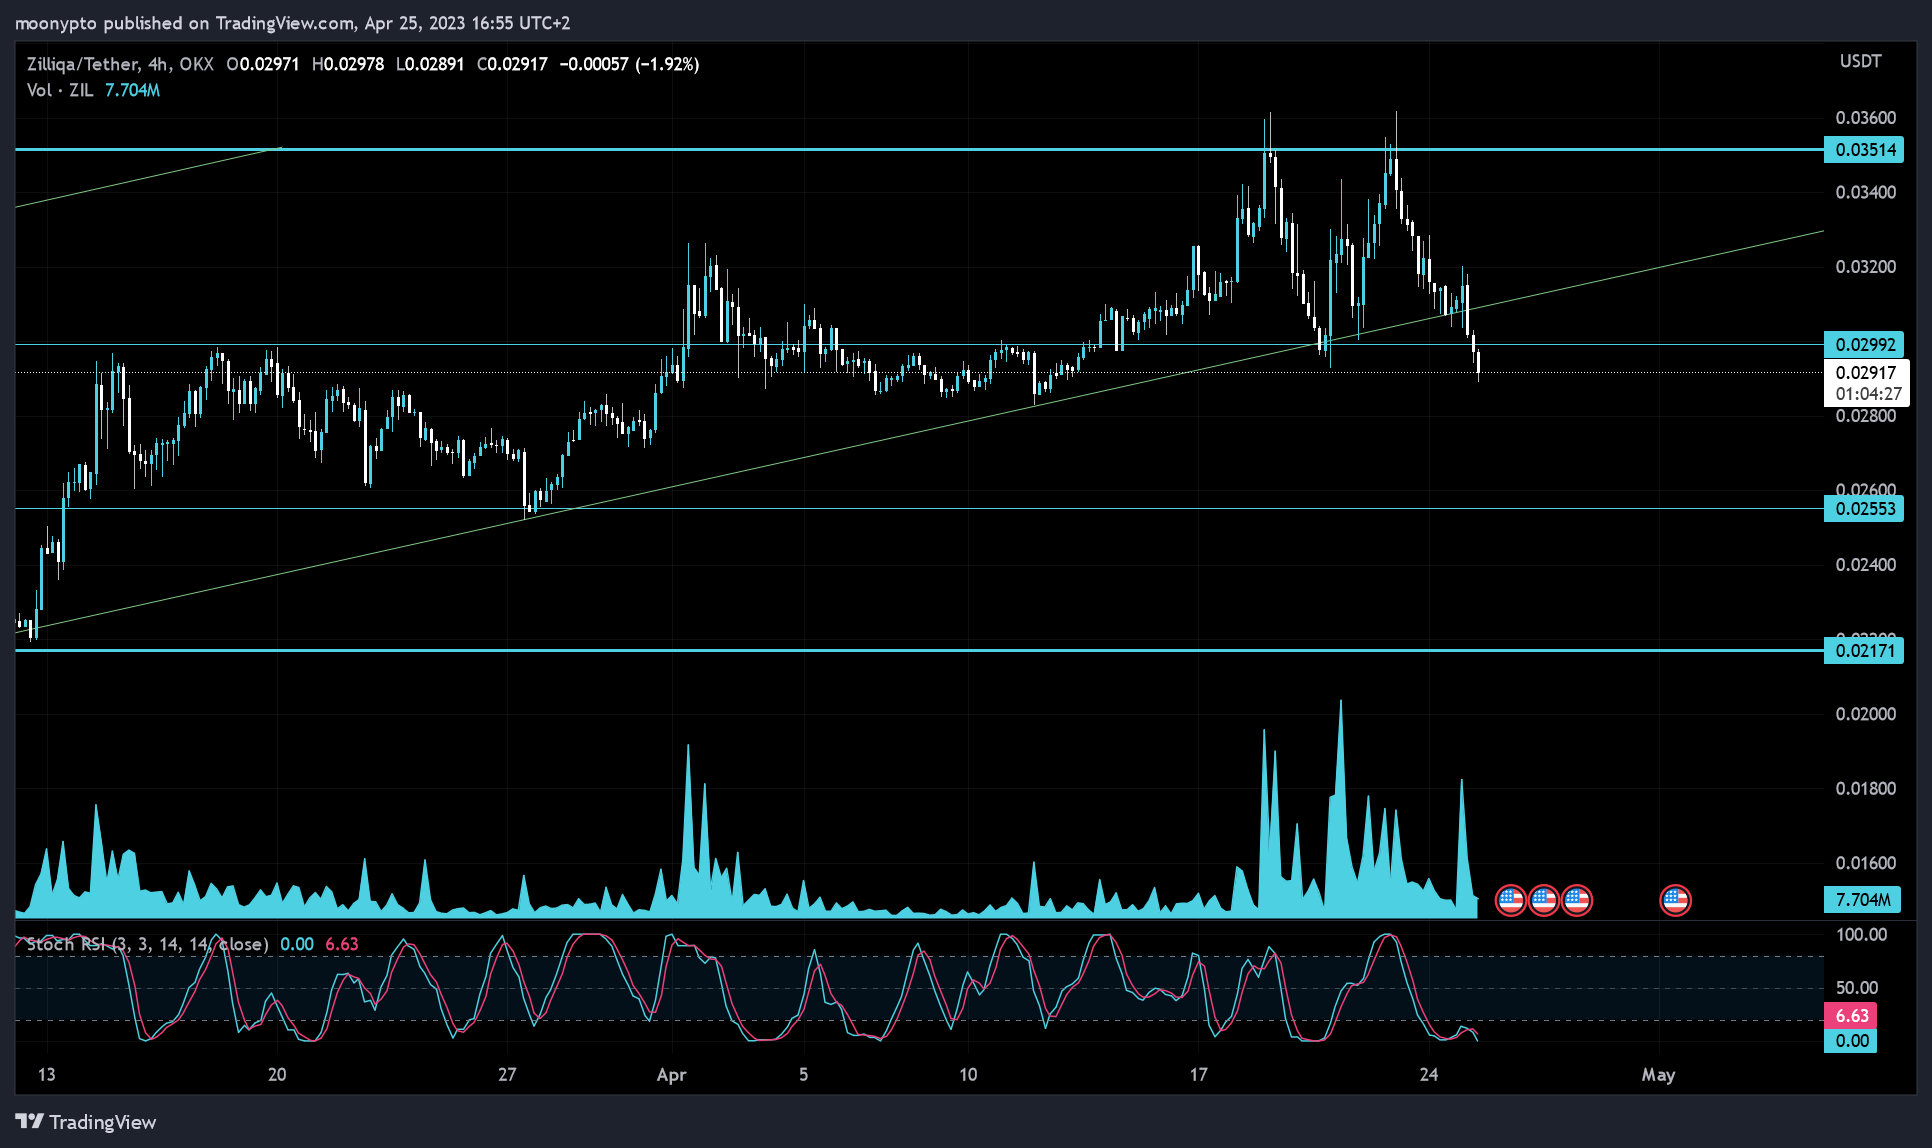Click the current price 0.02917 label
The image size is (1932, 1148).
click(x=1866, y=373)
